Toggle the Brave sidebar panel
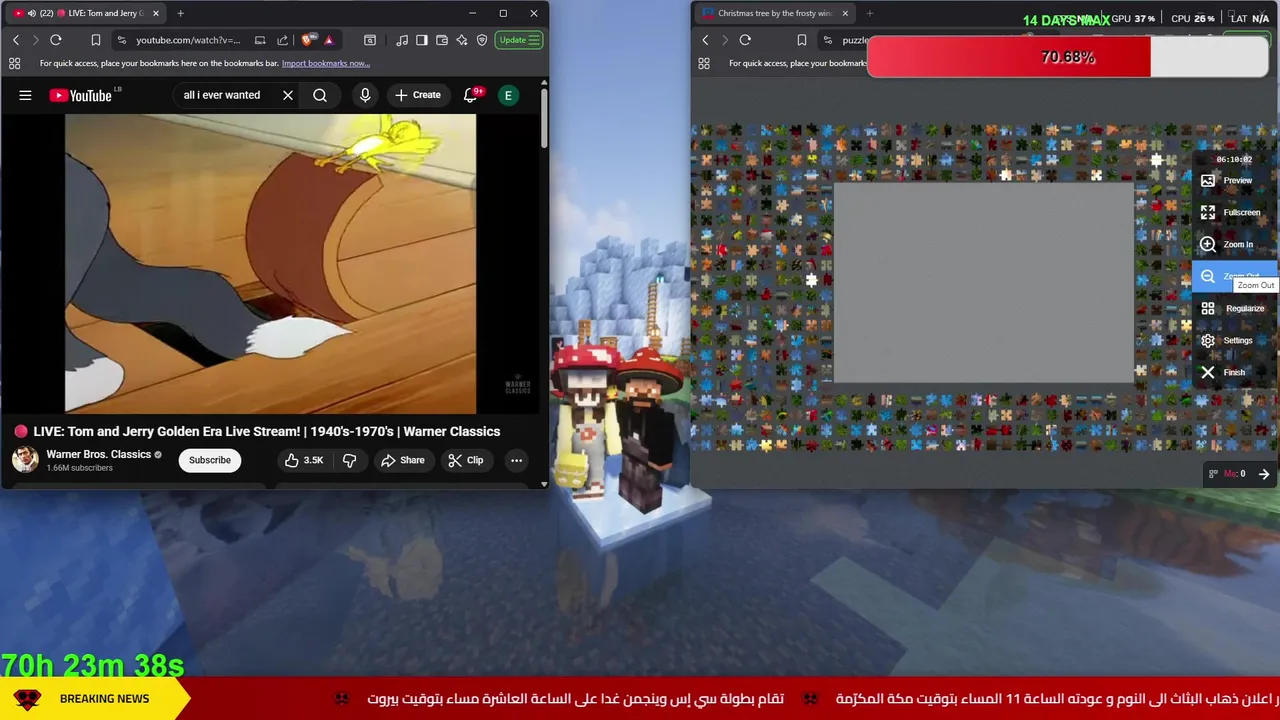Screen dimensions: 1280x720 [422, 40]
